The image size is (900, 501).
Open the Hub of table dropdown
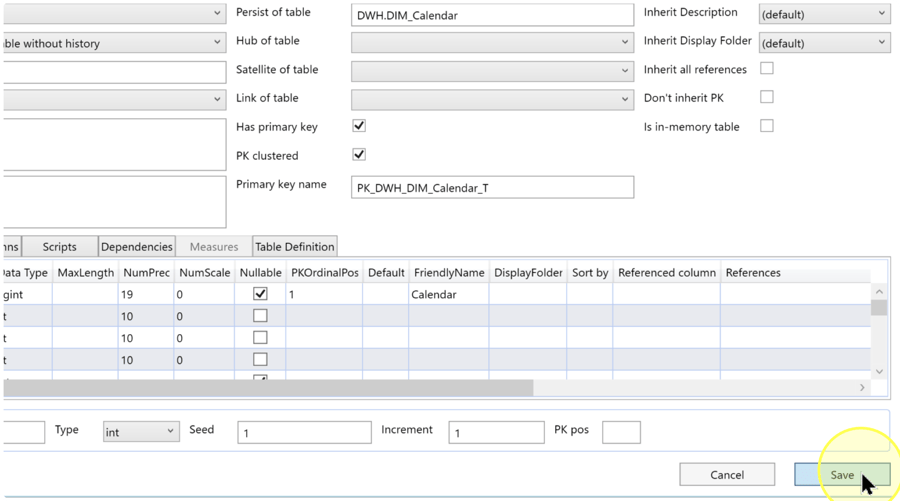492,42
